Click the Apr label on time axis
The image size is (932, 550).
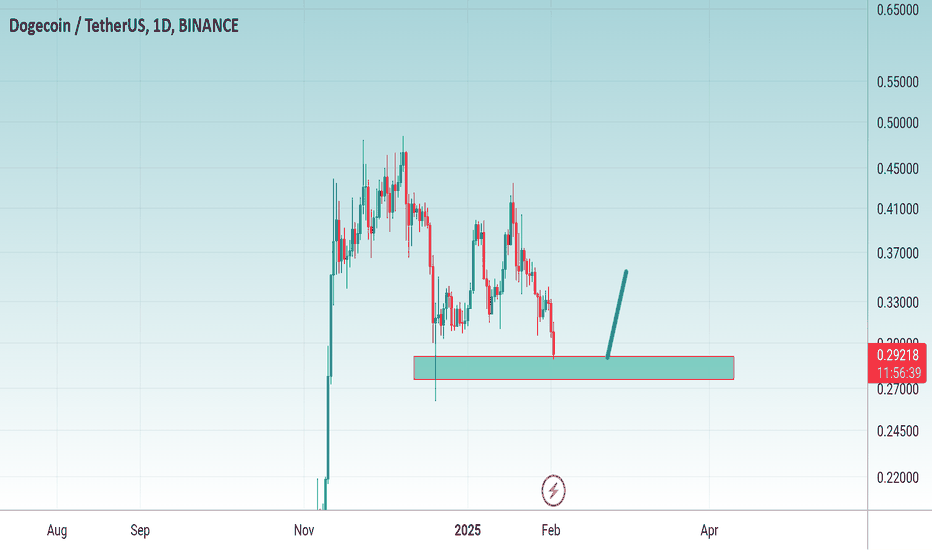click(x=710, y=530)
